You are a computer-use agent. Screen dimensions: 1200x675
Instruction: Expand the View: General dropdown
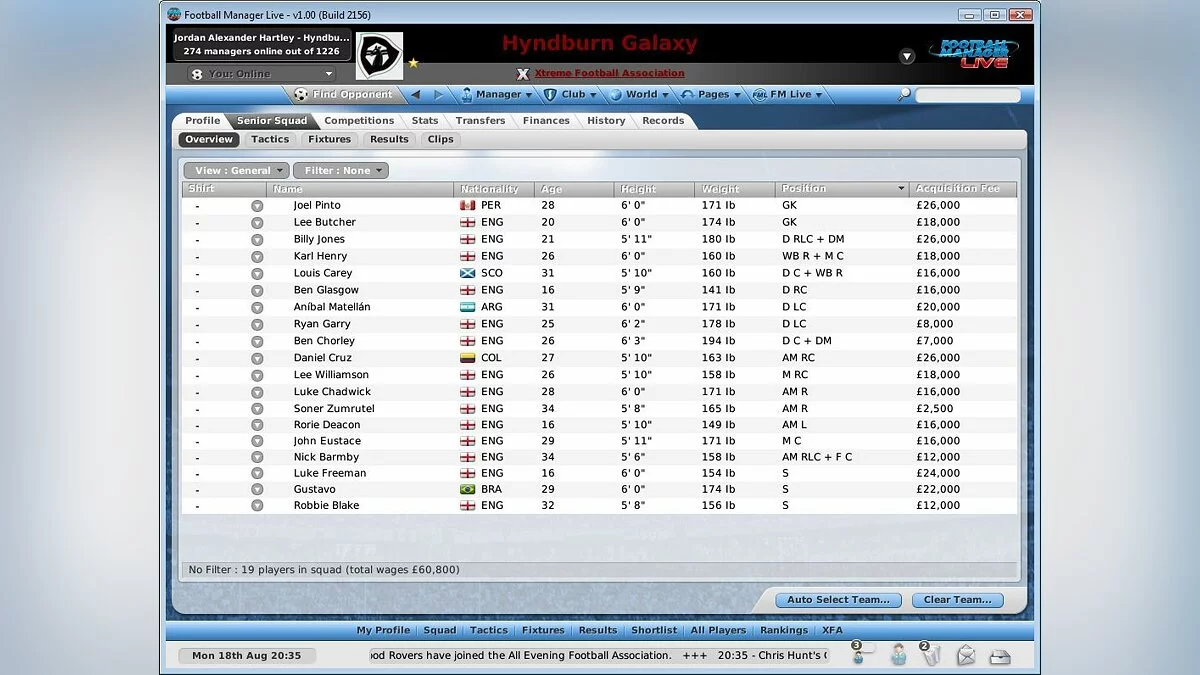[x=236, y=171]
